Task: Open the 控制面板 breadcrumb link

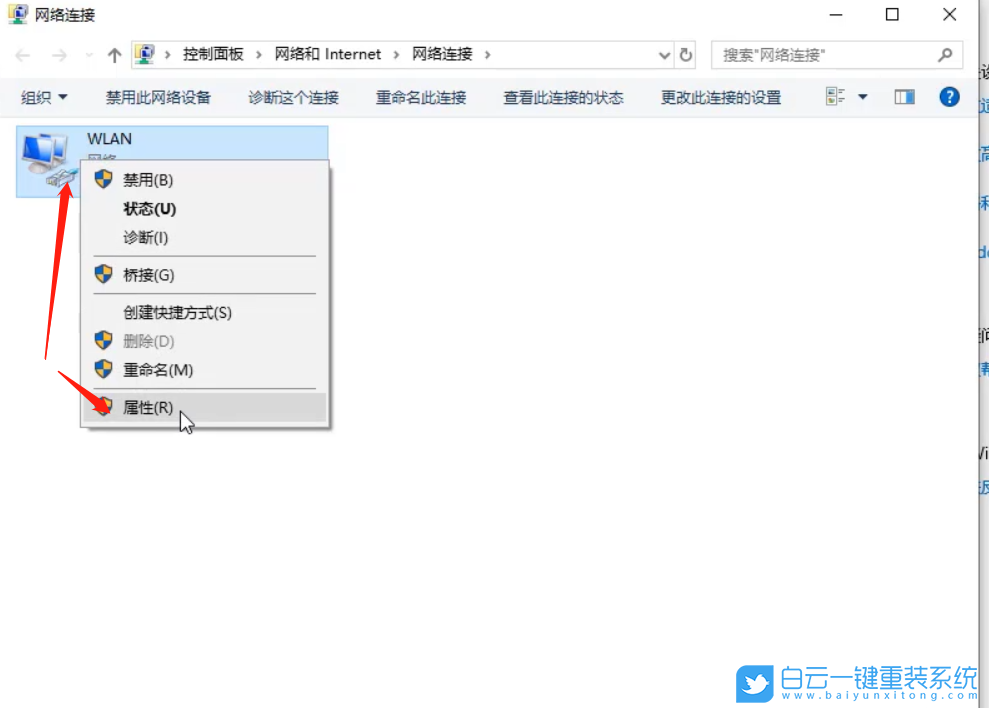Action: (215, 54)
